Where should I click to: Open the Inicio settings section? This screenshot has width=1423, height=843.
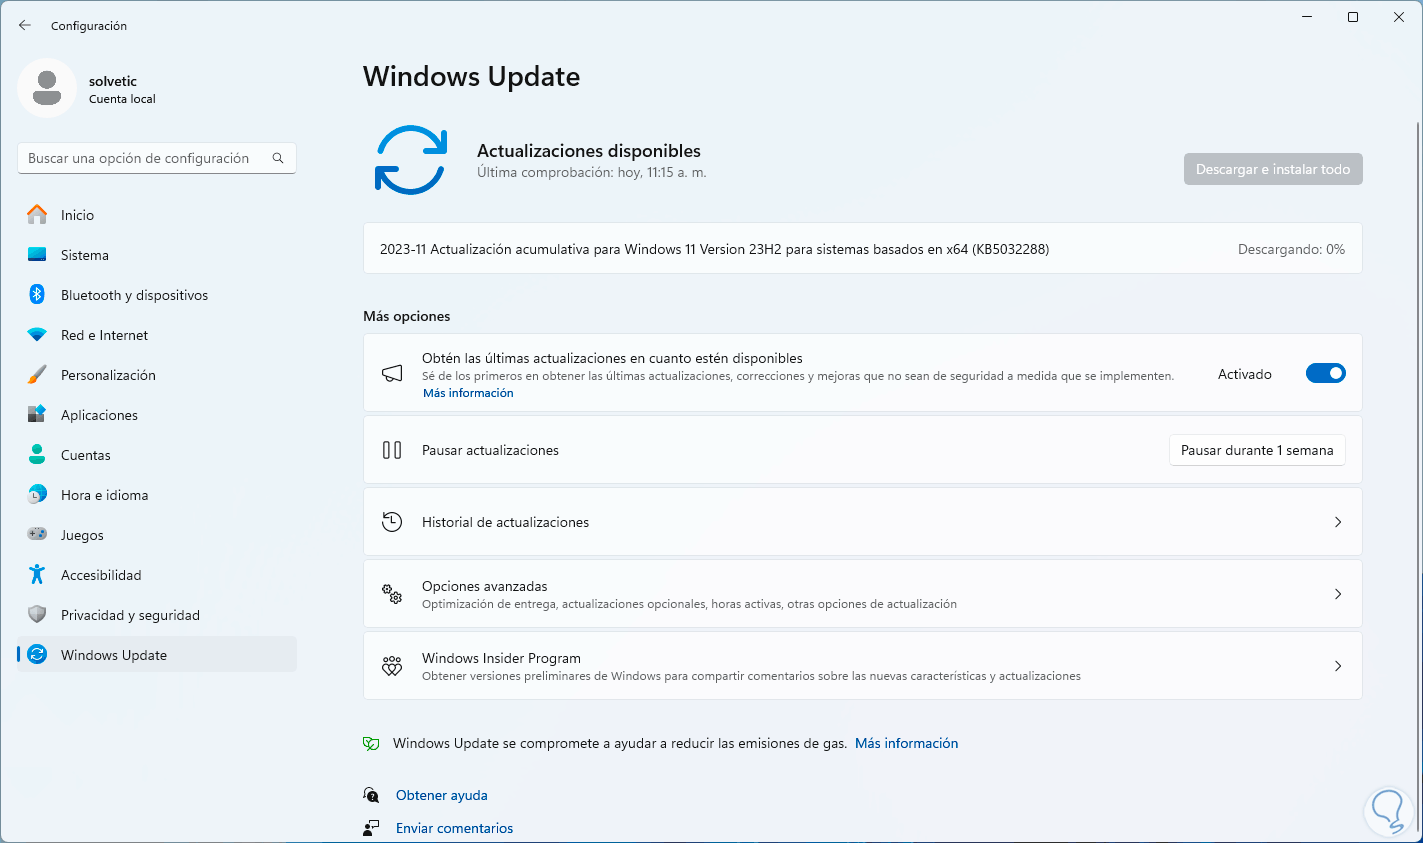pyautogui.click(x=157, y=215)
